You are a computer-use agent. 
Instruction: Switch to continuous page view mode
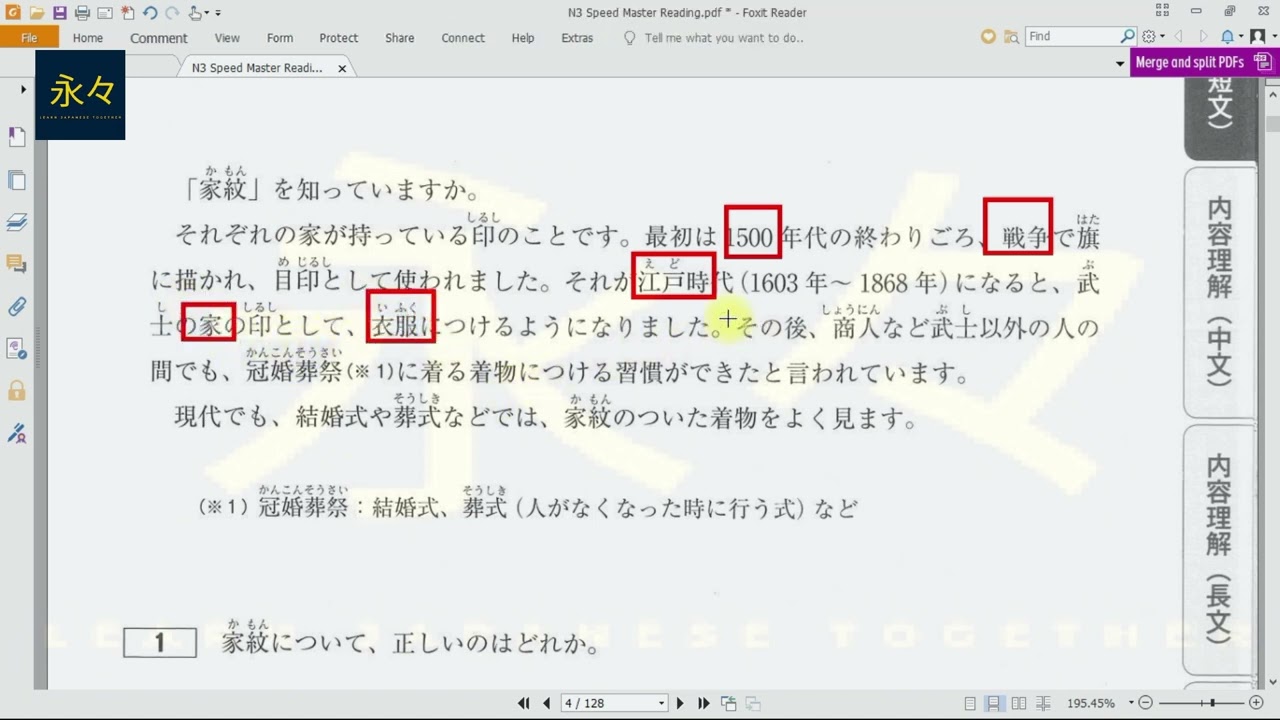pos(994,703)
